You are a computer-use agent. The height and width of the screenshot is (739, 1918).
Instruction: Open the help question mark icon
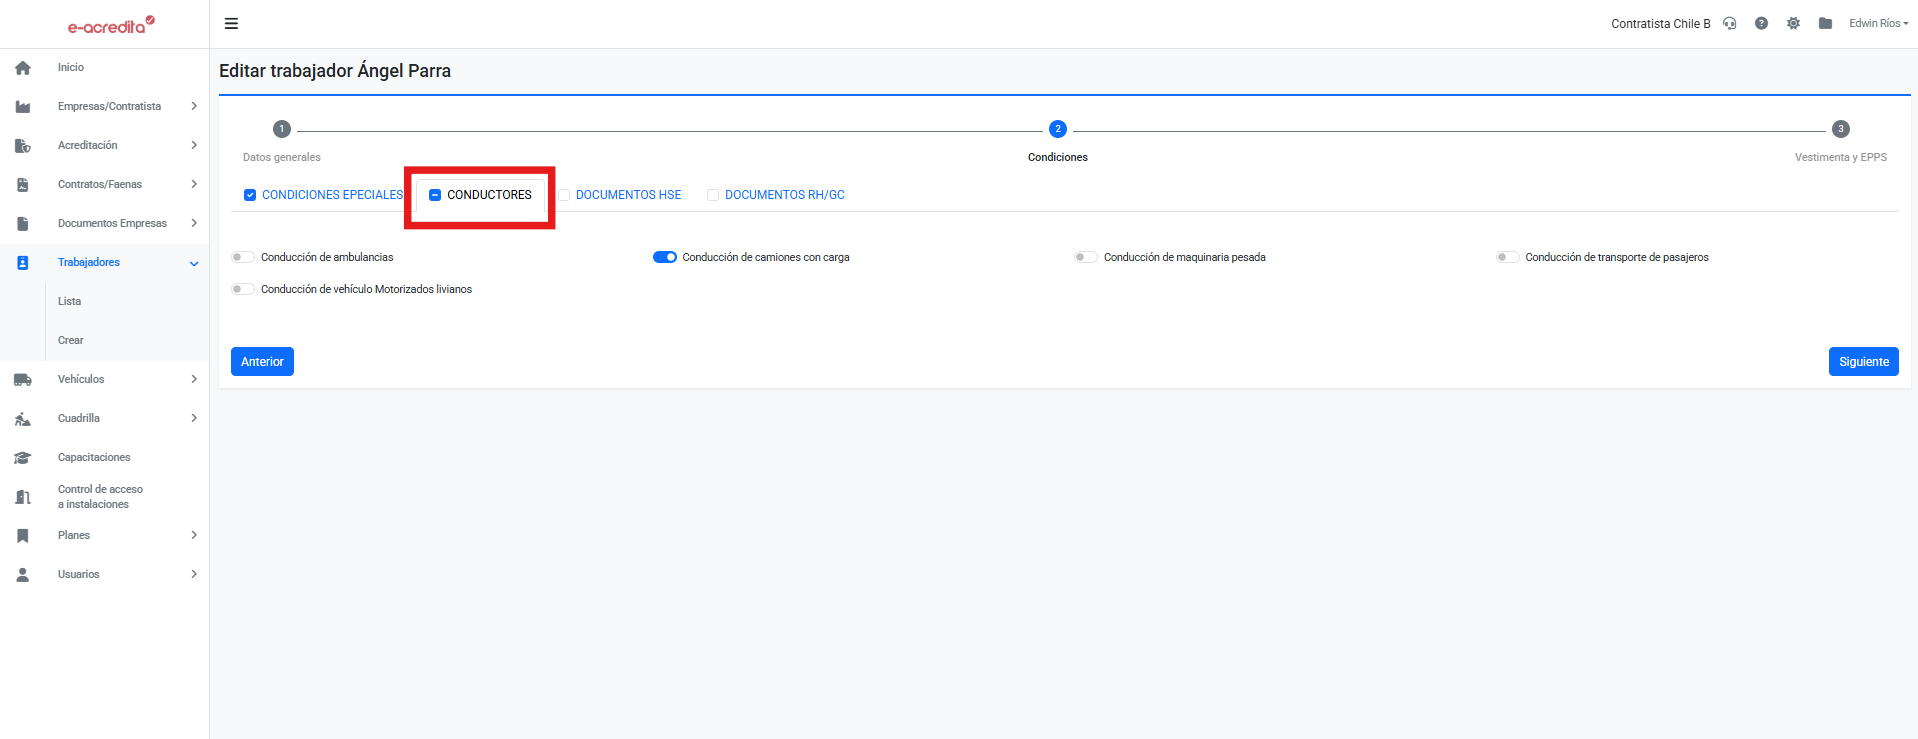pos(1761,23)
